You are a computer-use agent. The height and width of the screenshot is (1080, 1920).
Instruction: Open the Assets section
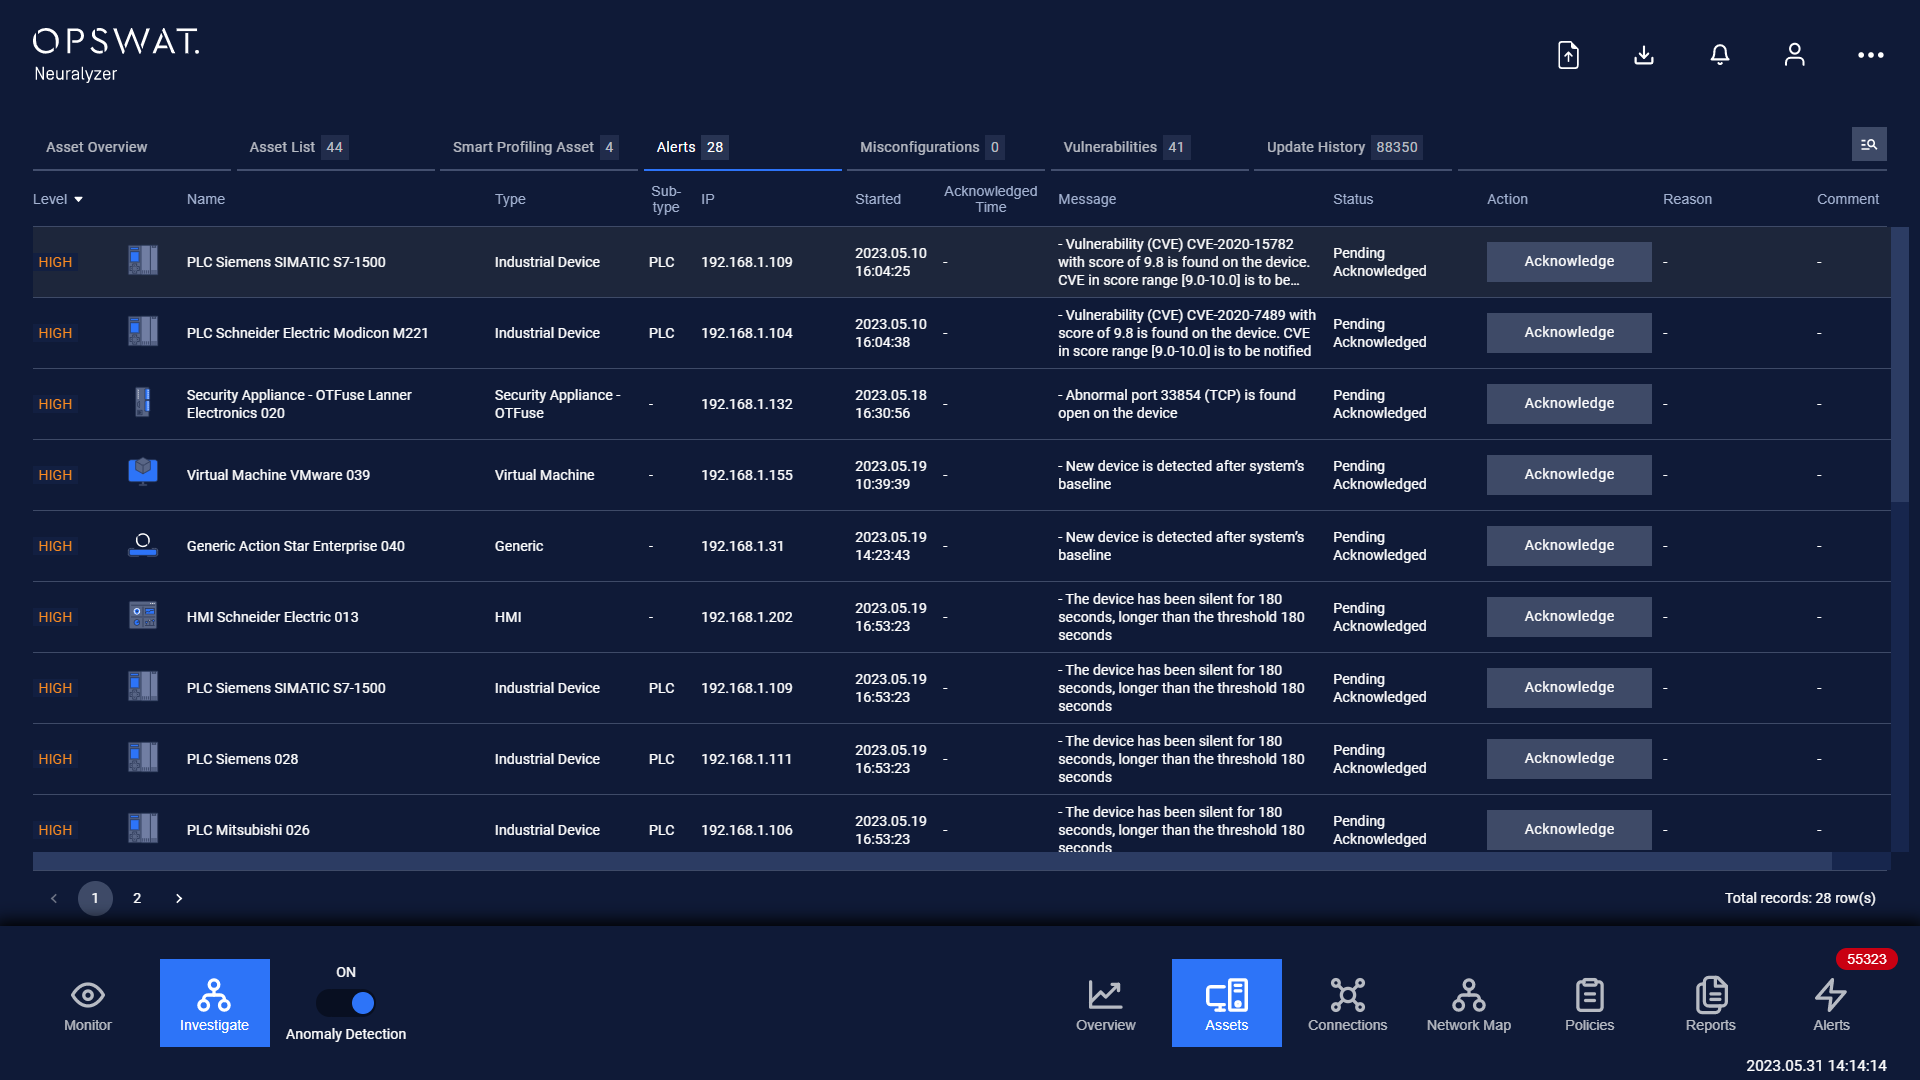tap(1227, 1003)
